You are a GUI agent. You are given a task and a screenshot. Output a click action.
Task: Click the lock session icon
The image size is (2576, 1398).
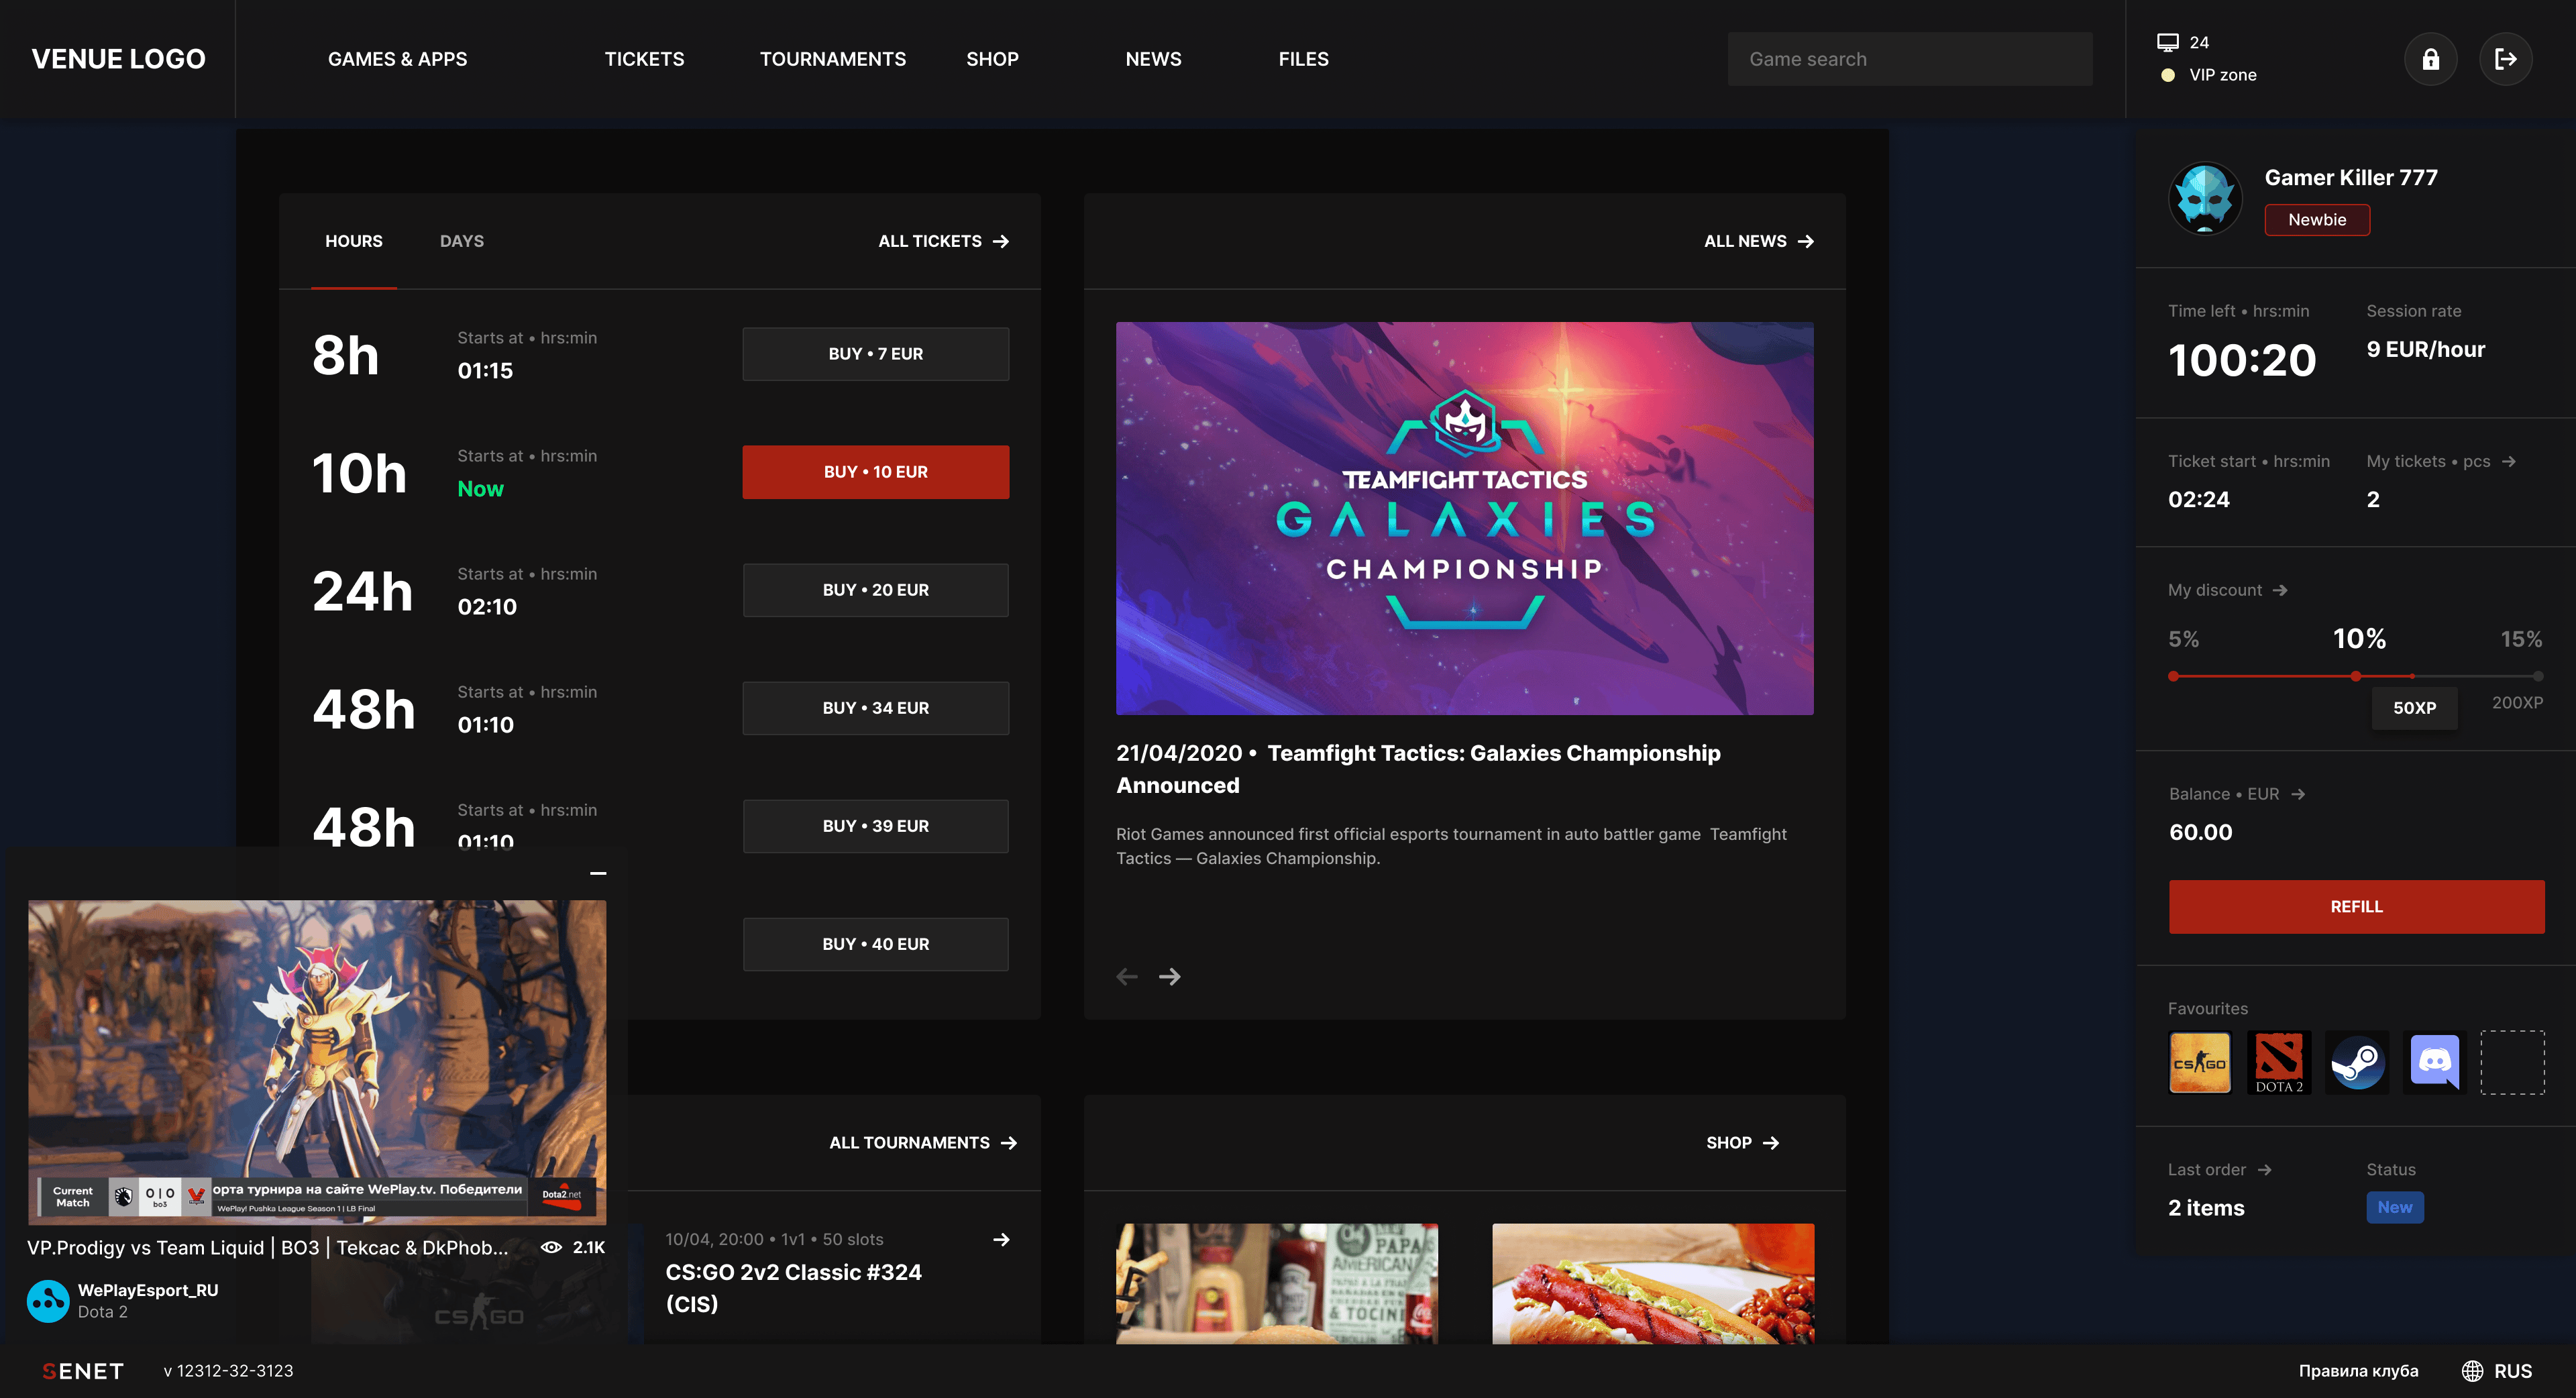2430,59
